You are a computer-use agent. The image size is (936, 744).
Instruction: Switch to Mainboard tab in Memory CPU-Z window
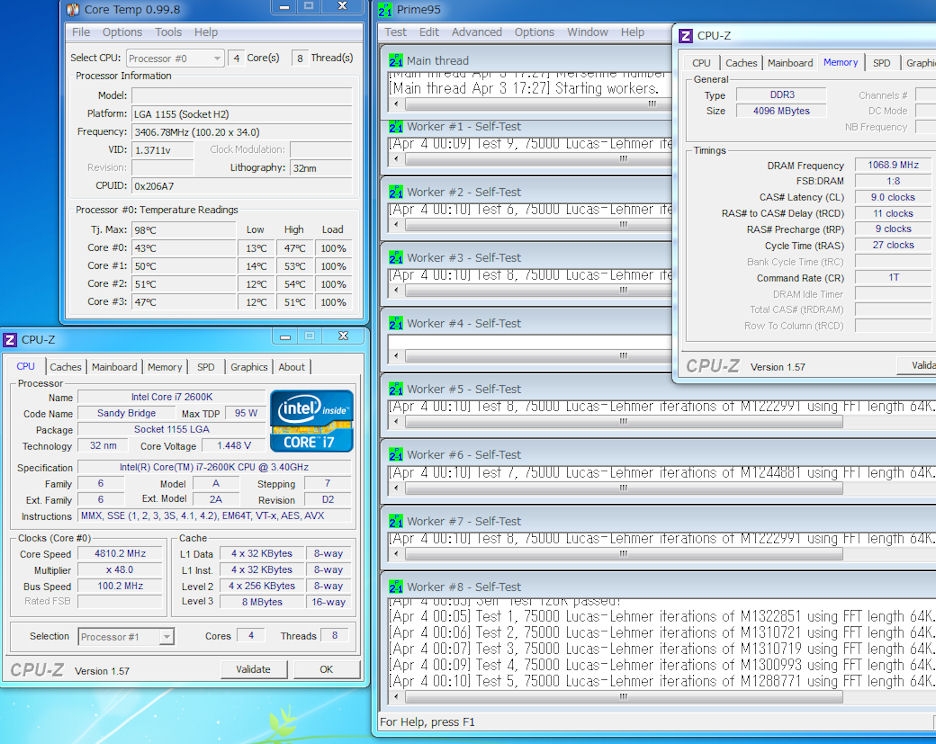pos(790,63)
